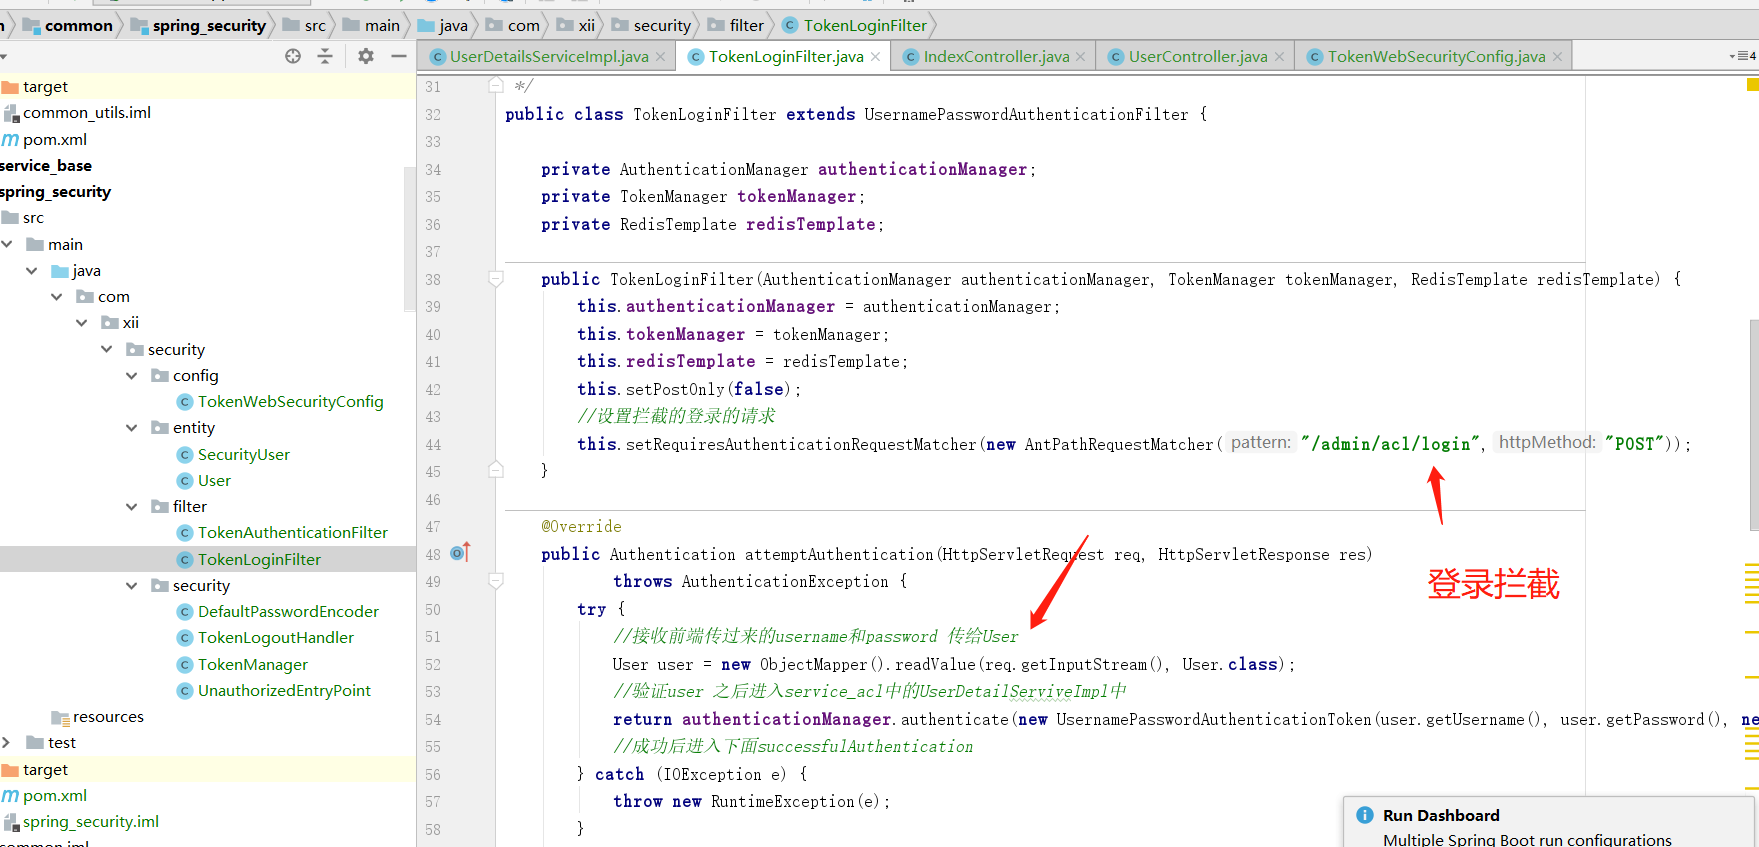Click the TokenLoginFilter breadcrumb
The height and width of the screenshot is (847, 1759).
[865, 25]
